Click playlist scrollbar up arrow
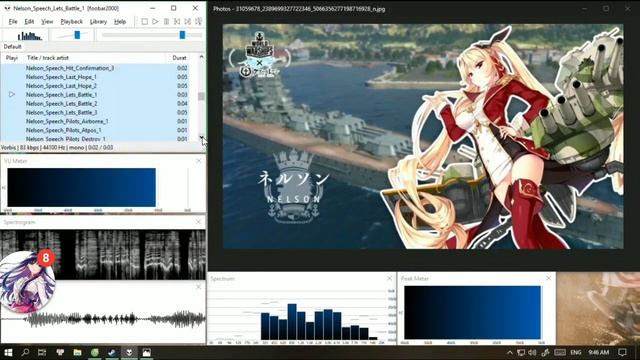 [201, 58]
